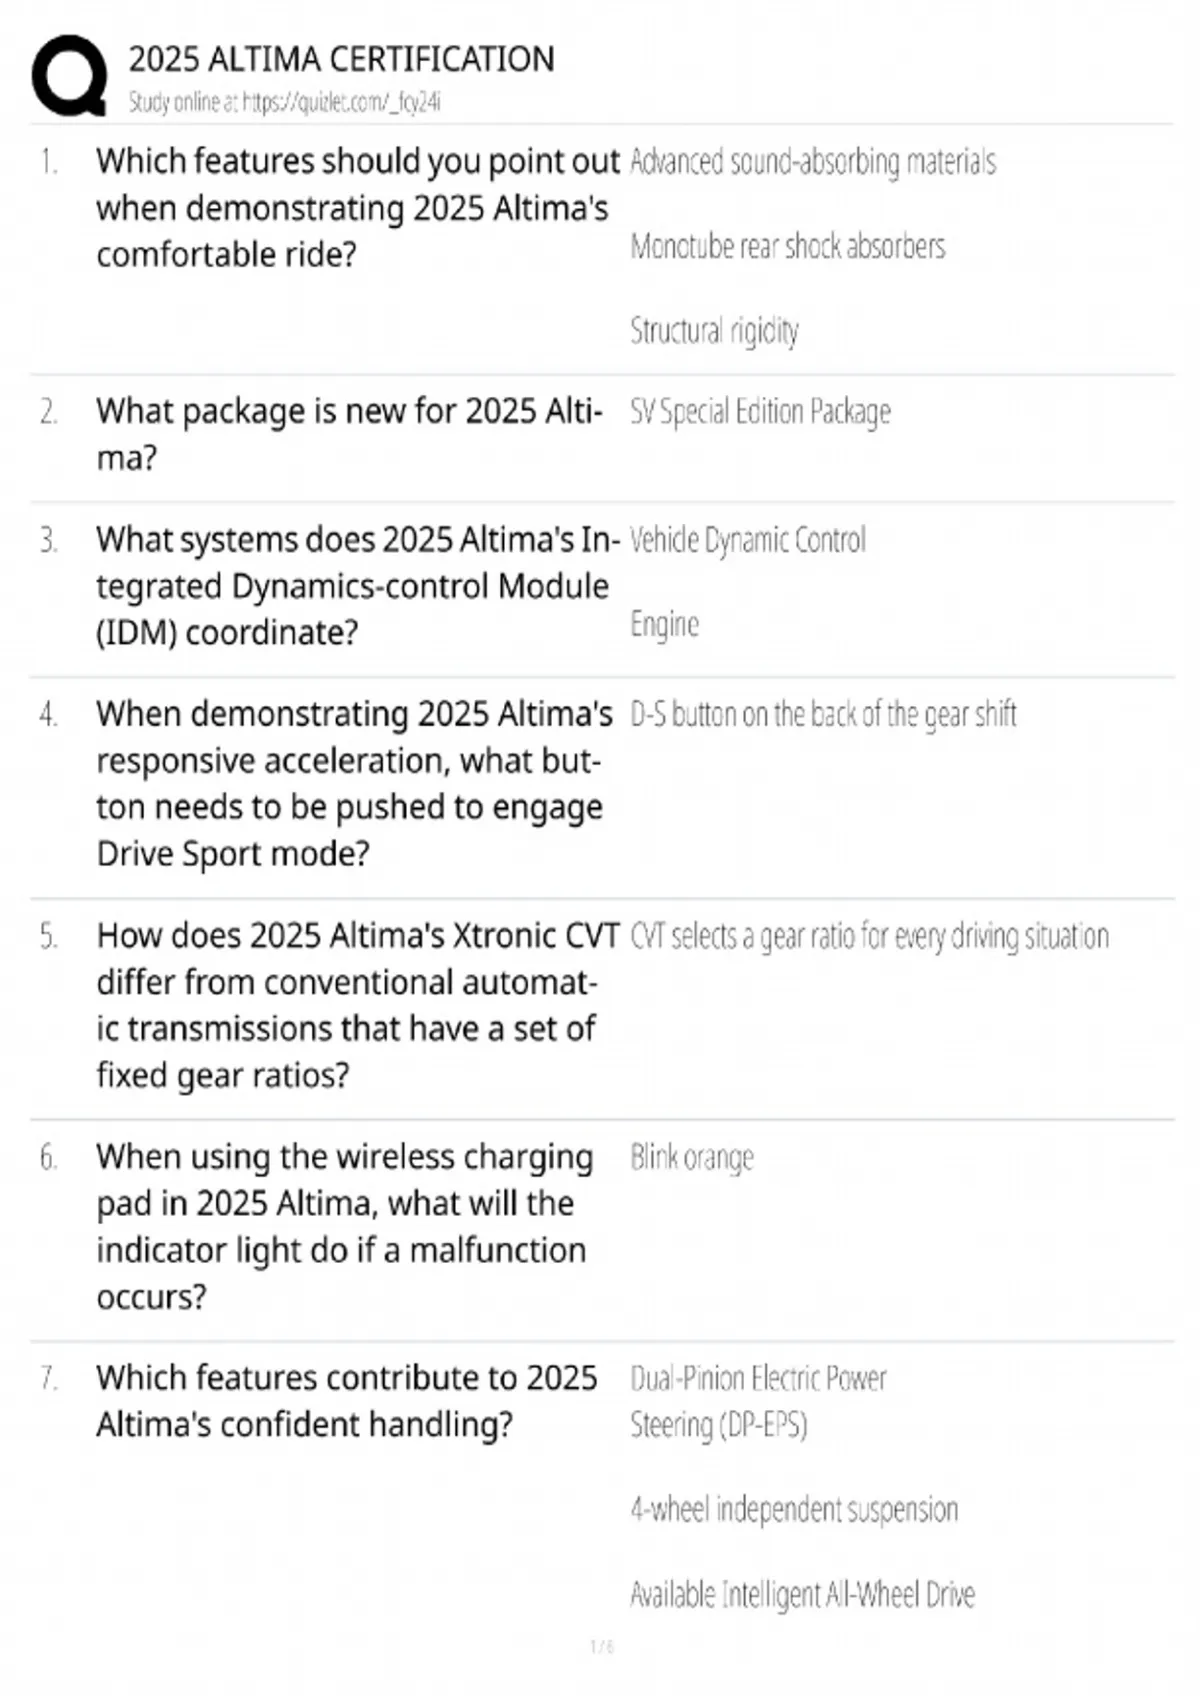The width and height of the screenshot is (1200, 1700).
Task: Click the answer Monotube rear shock absorbers
Action: coord(787,246)
